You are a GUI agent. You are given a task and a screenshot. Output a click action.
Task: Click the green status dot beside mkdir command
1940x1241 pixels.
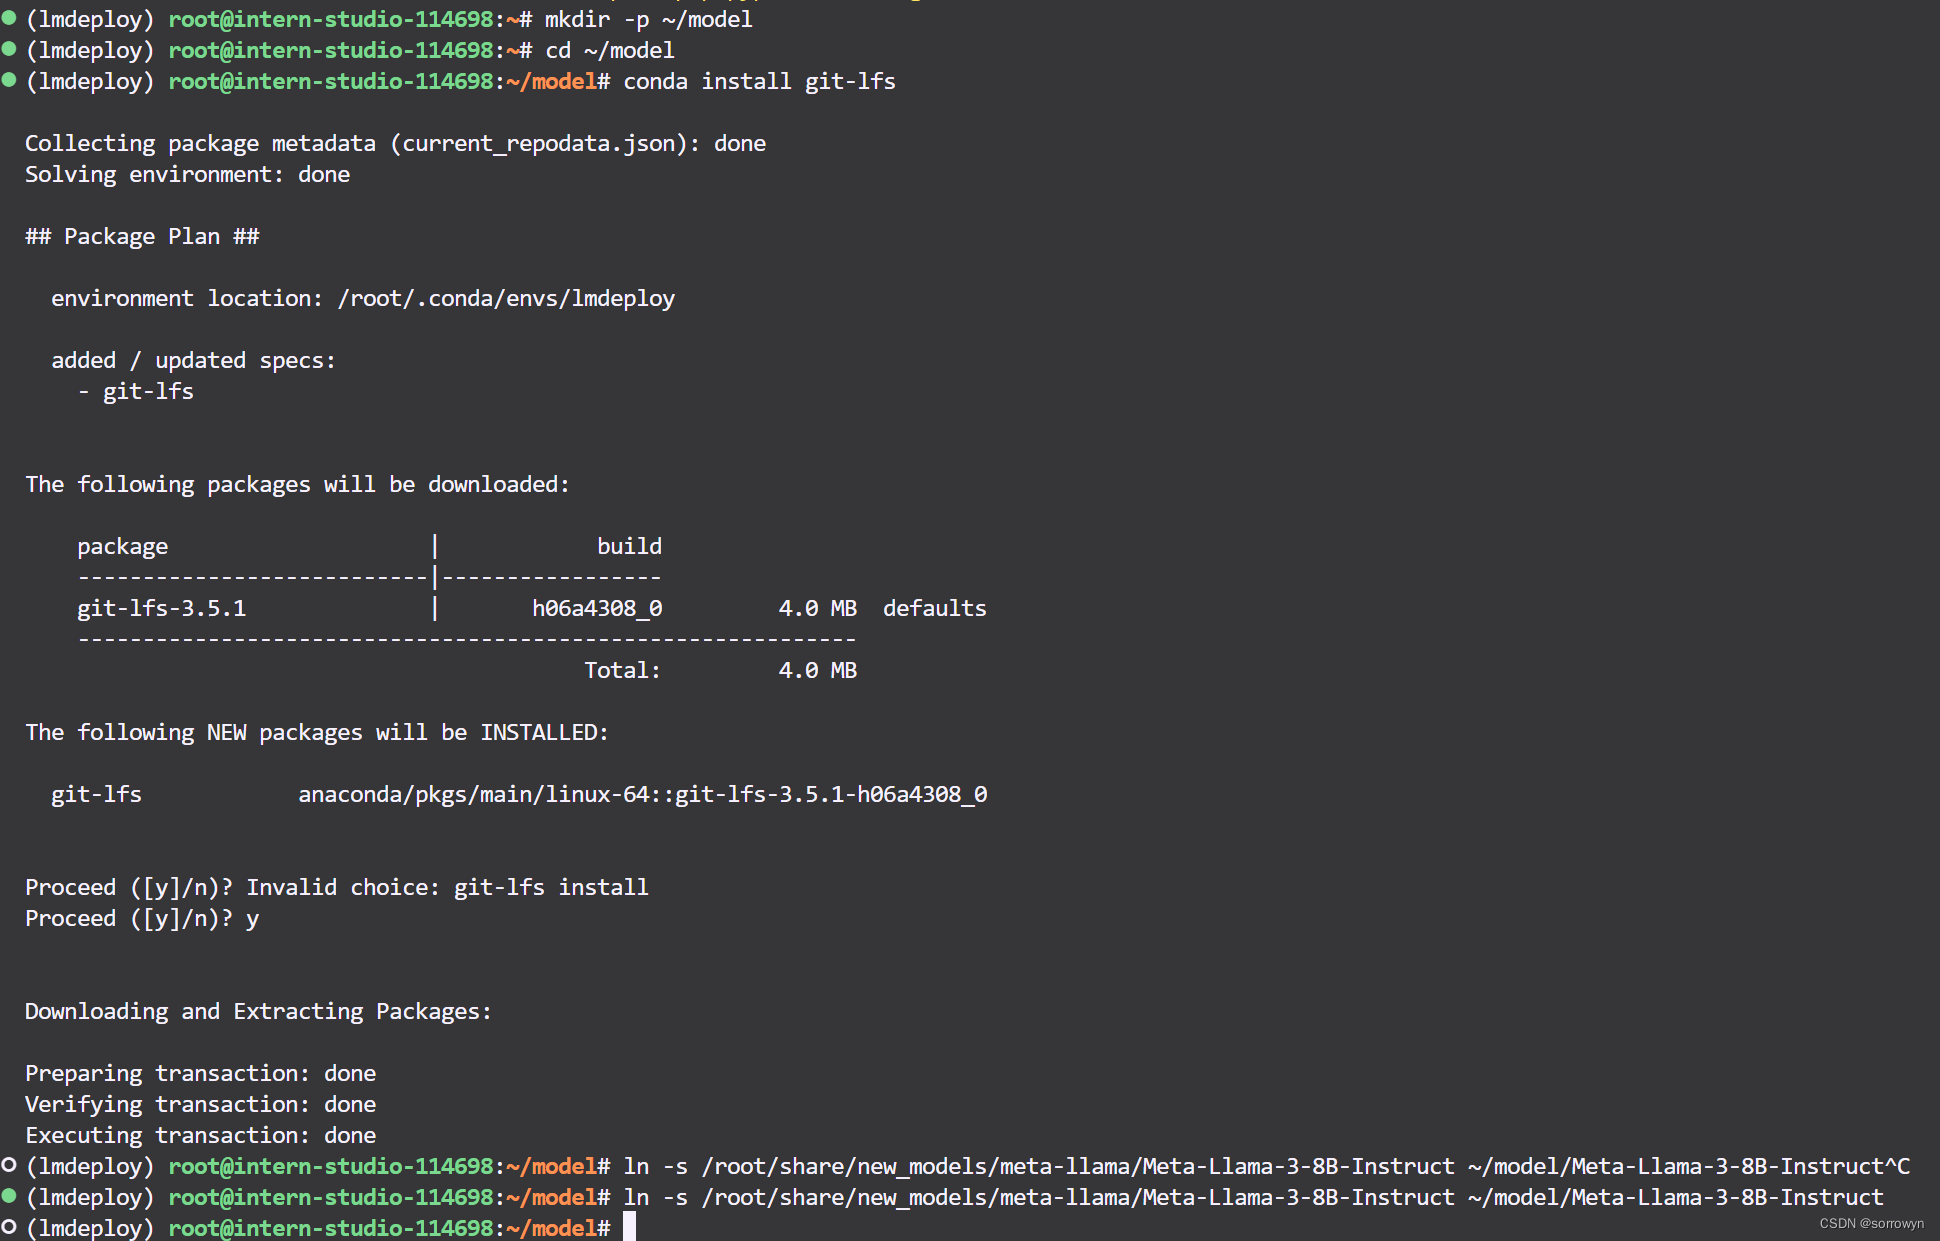(x=9, y=17)
